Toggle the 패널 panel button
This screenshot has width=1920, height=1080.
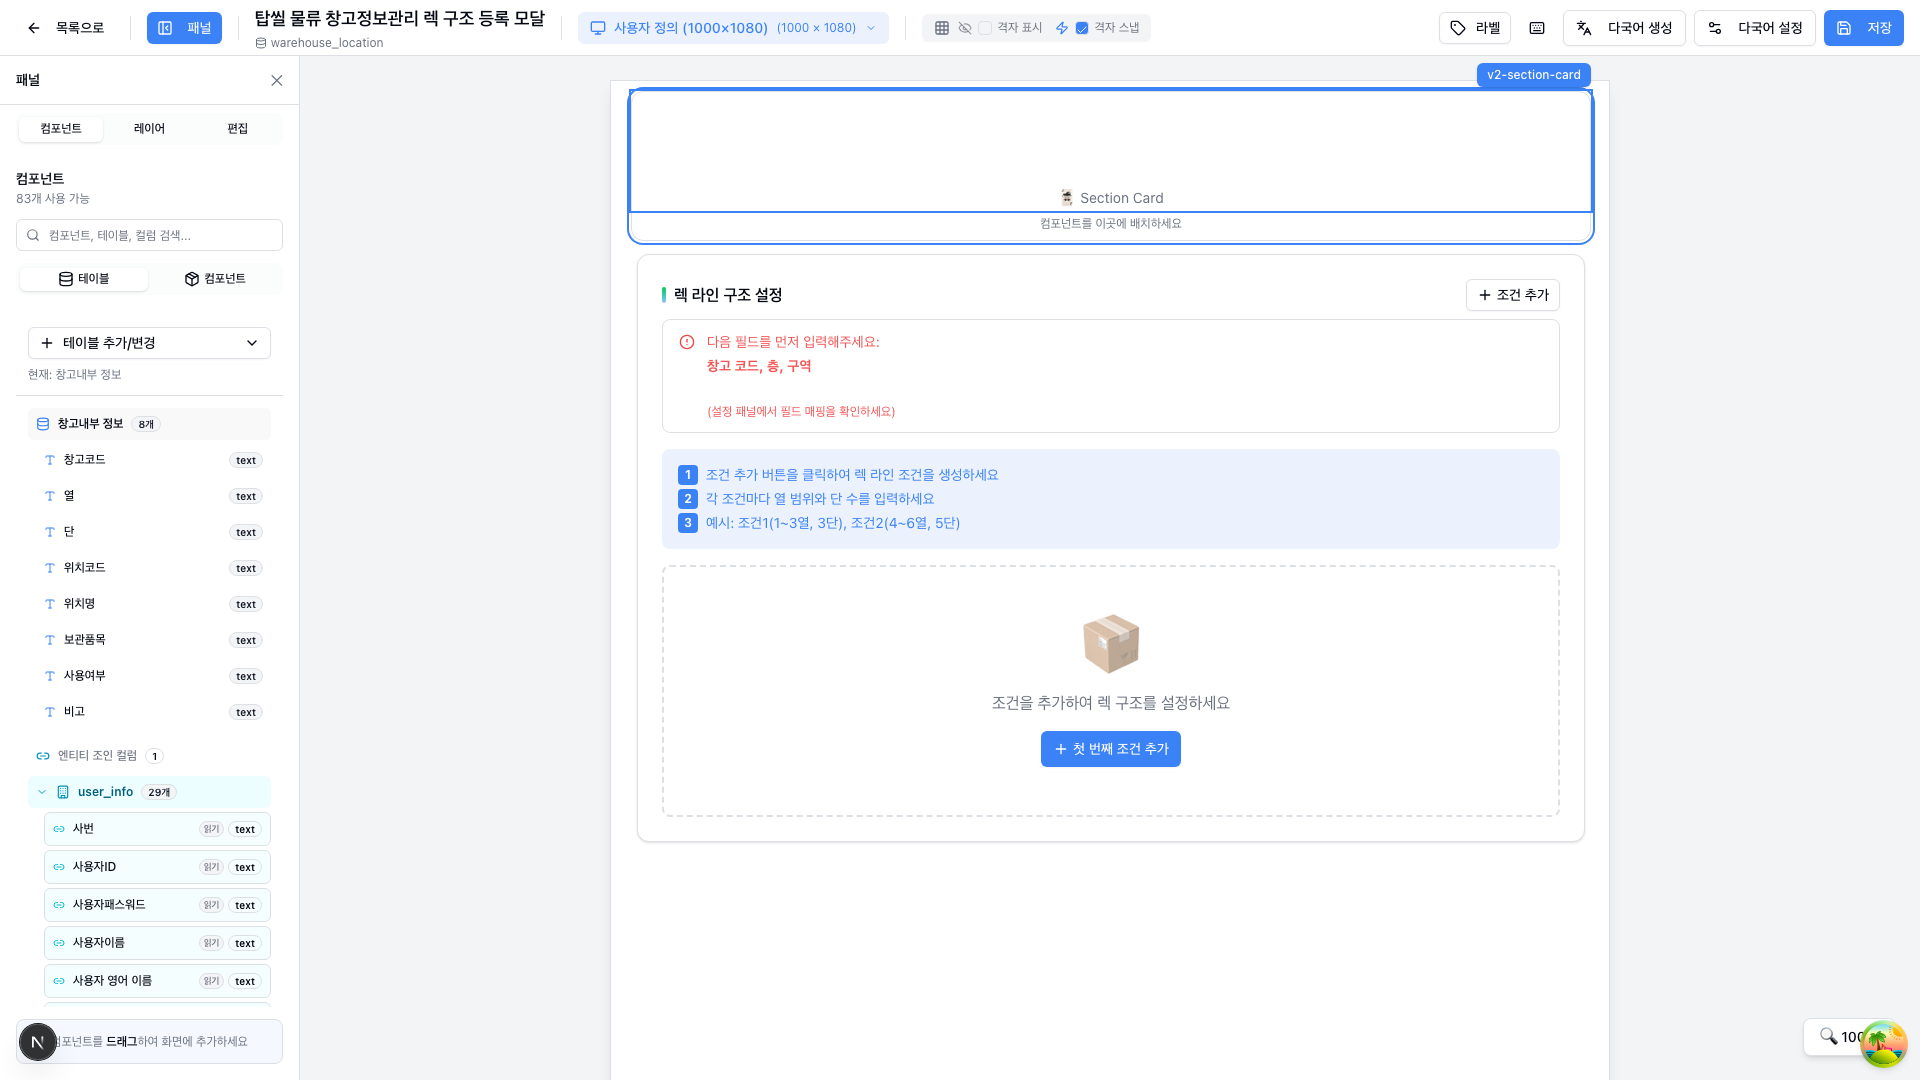(184, 28)
